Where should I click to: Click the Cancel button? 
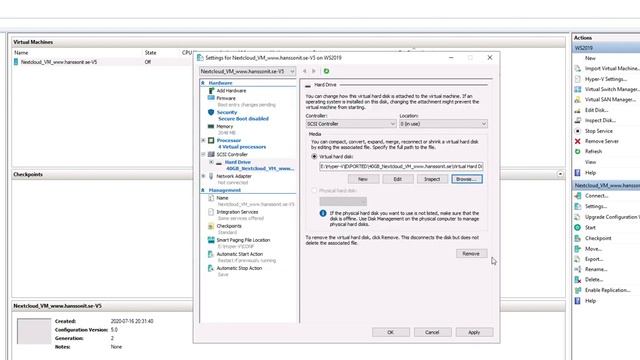click(432, 332)
